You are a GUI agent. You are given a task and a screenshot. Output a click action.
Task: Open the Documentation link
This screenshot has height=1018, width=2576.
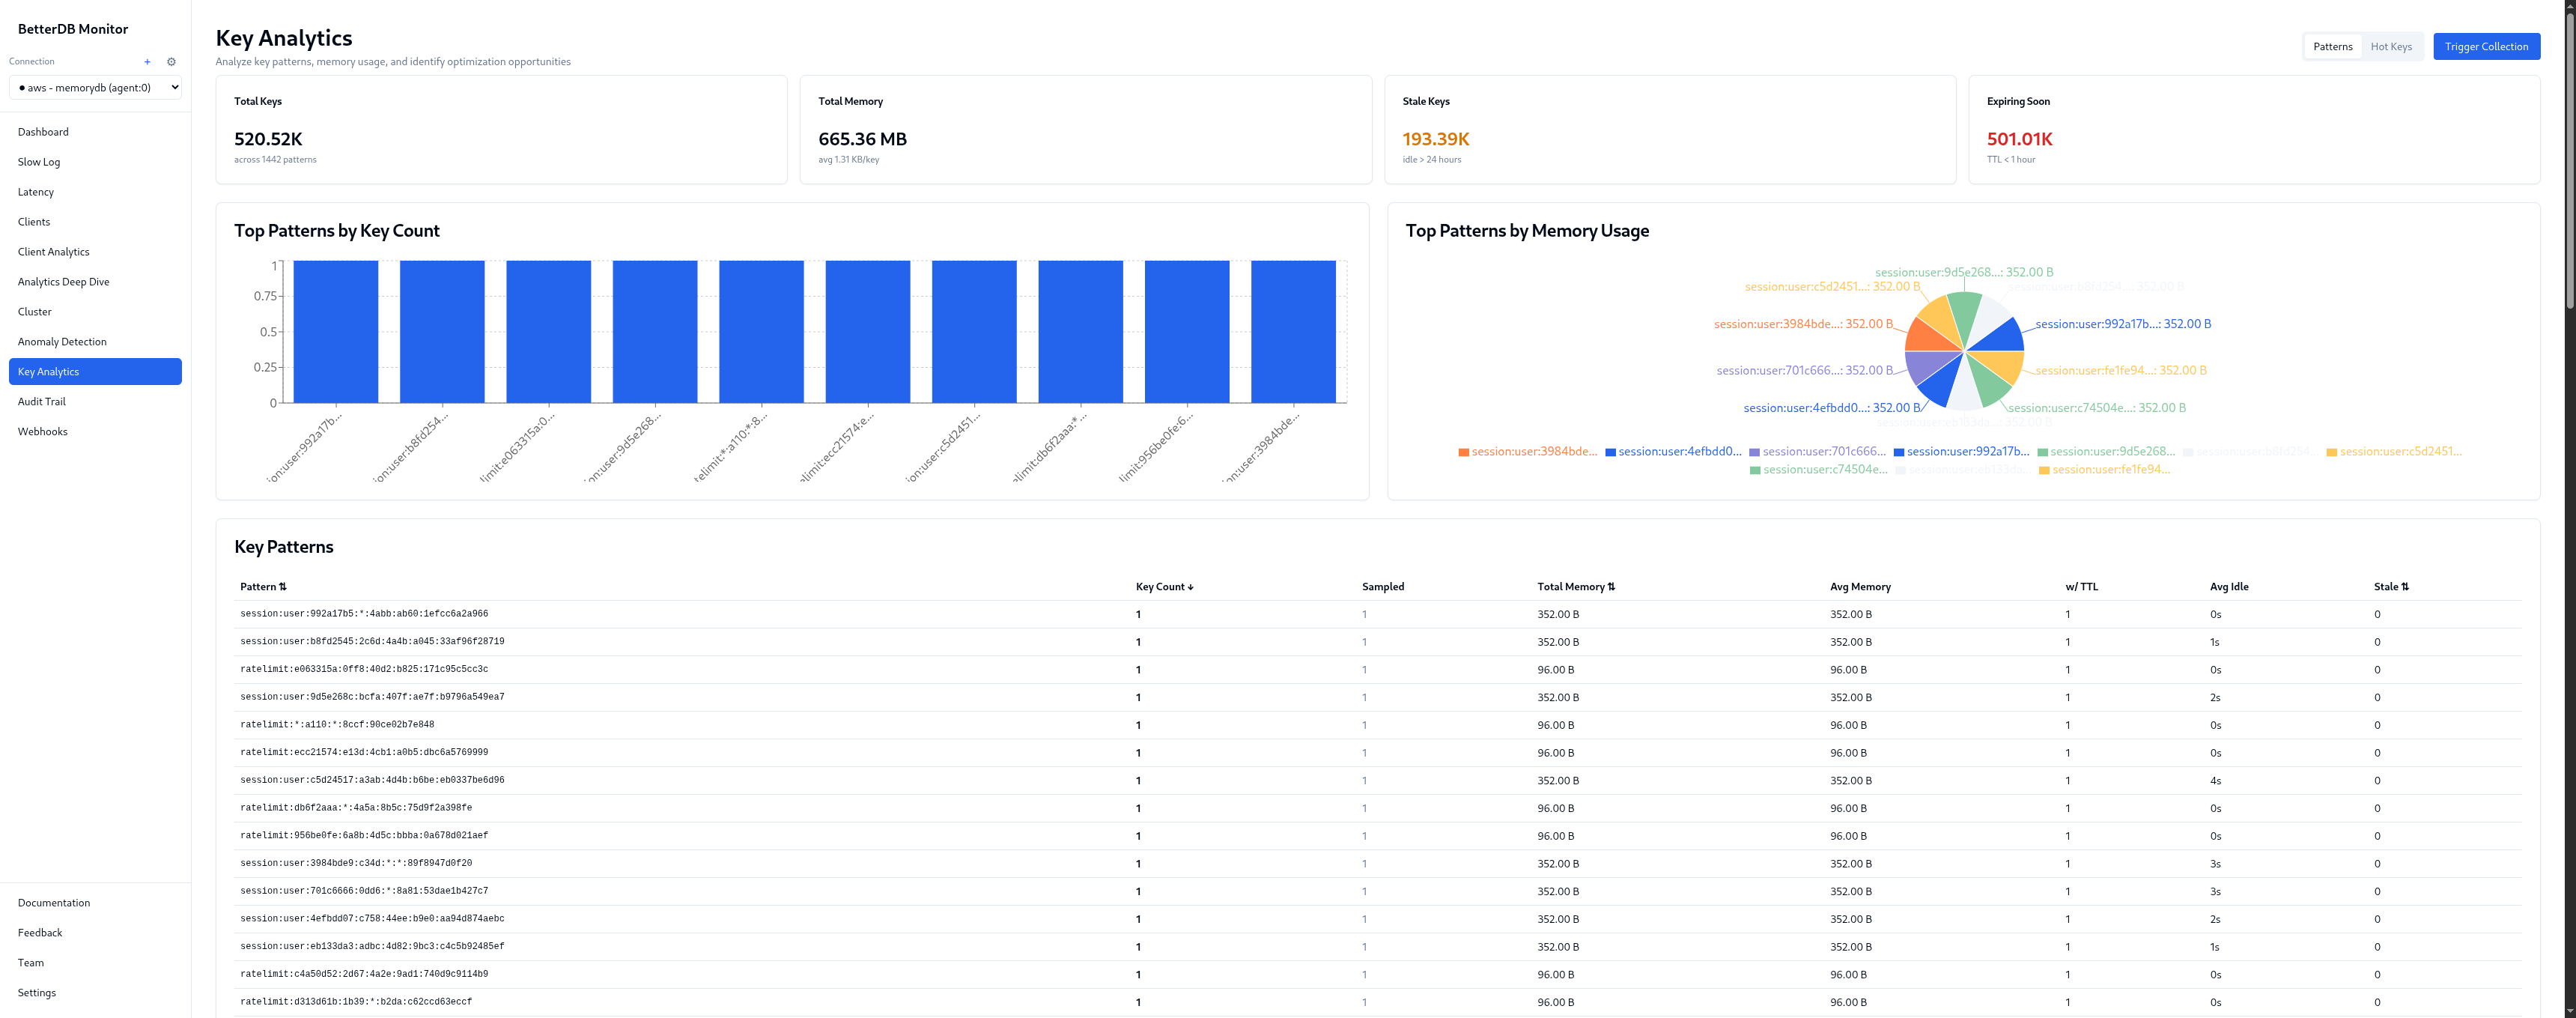click(54, 902)
